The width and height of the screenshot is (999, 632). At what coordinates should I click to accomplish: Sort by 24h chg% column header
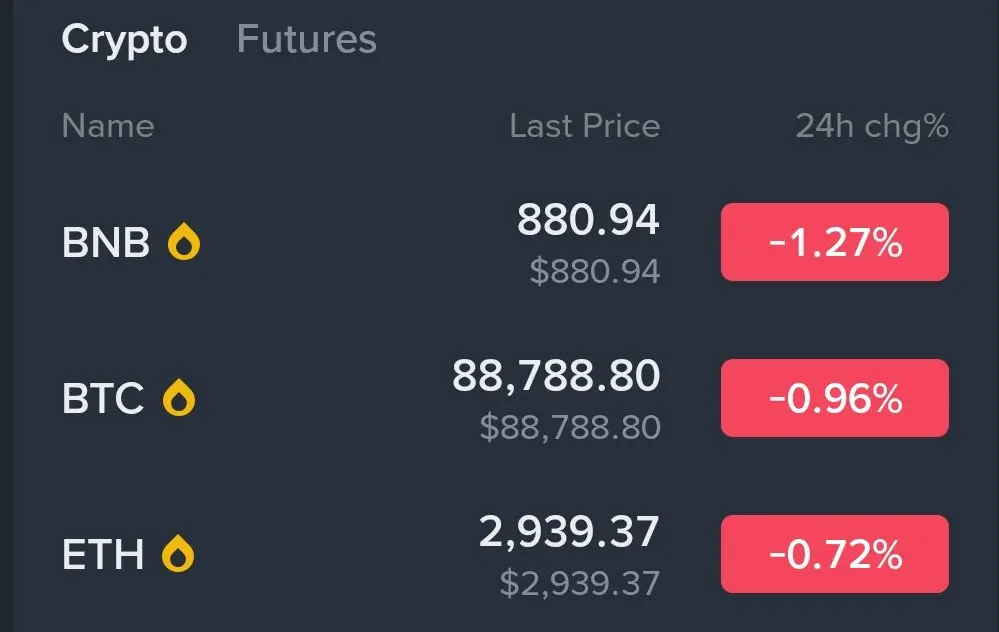point(871,127)
